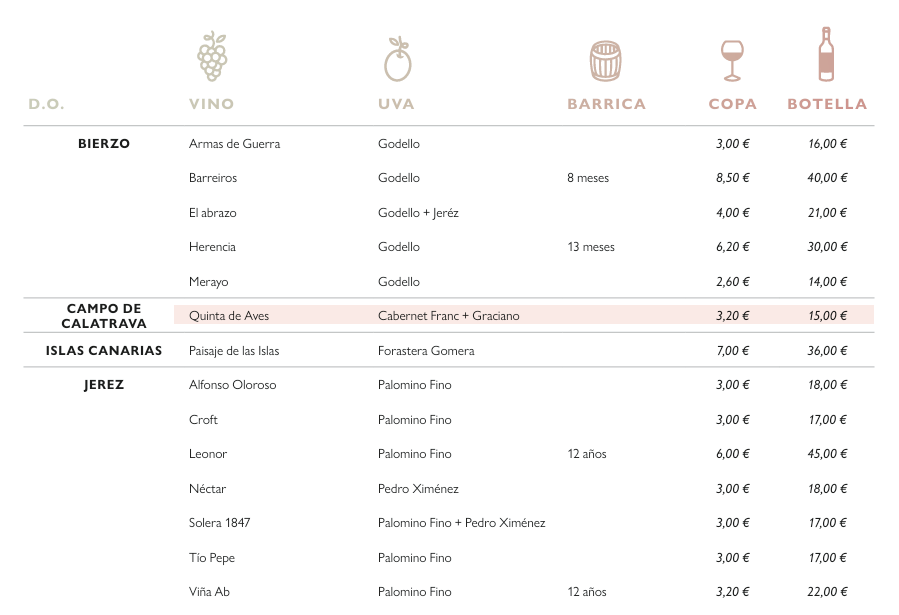Screen dimensions: 899x615
Task: Click the BIERZO region label
Action: pyautogui.click(x=104, y=144)
